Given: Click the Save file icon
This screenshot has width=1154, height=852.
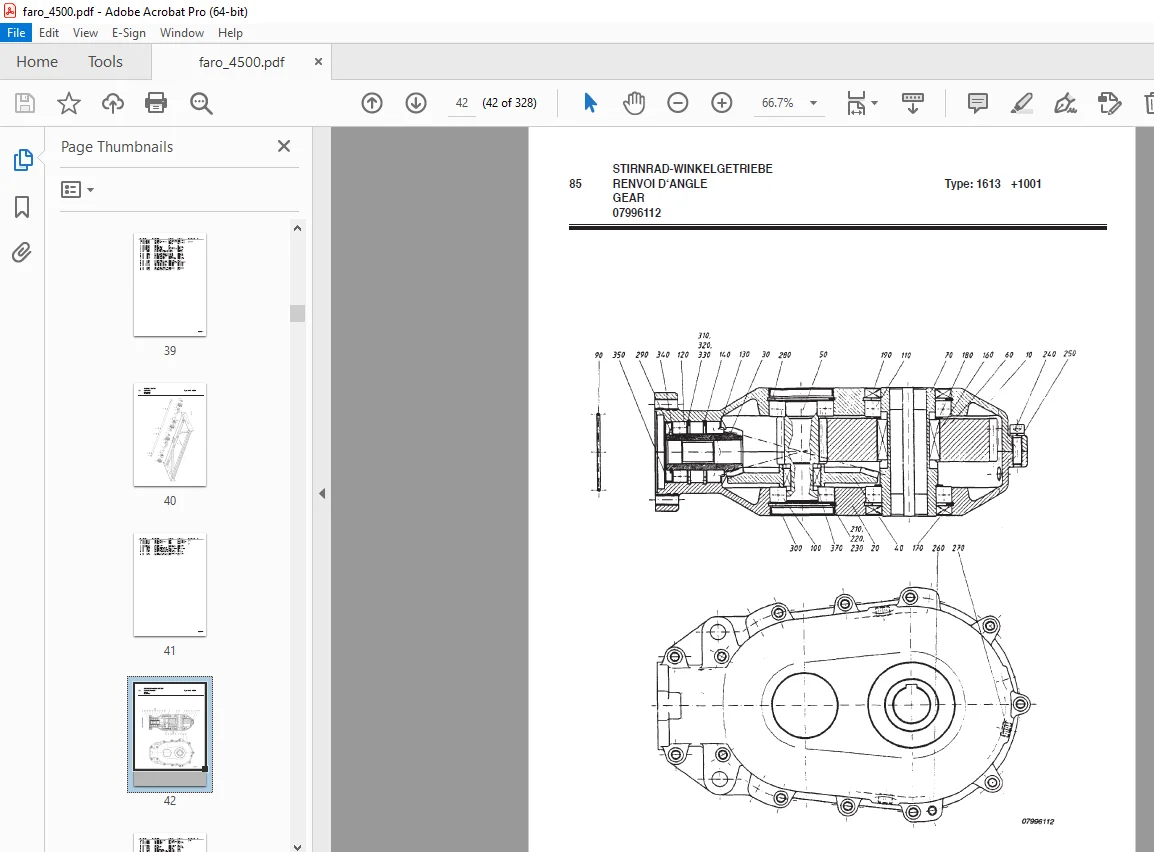Looking at the screenshot, I should pos(25,103).
